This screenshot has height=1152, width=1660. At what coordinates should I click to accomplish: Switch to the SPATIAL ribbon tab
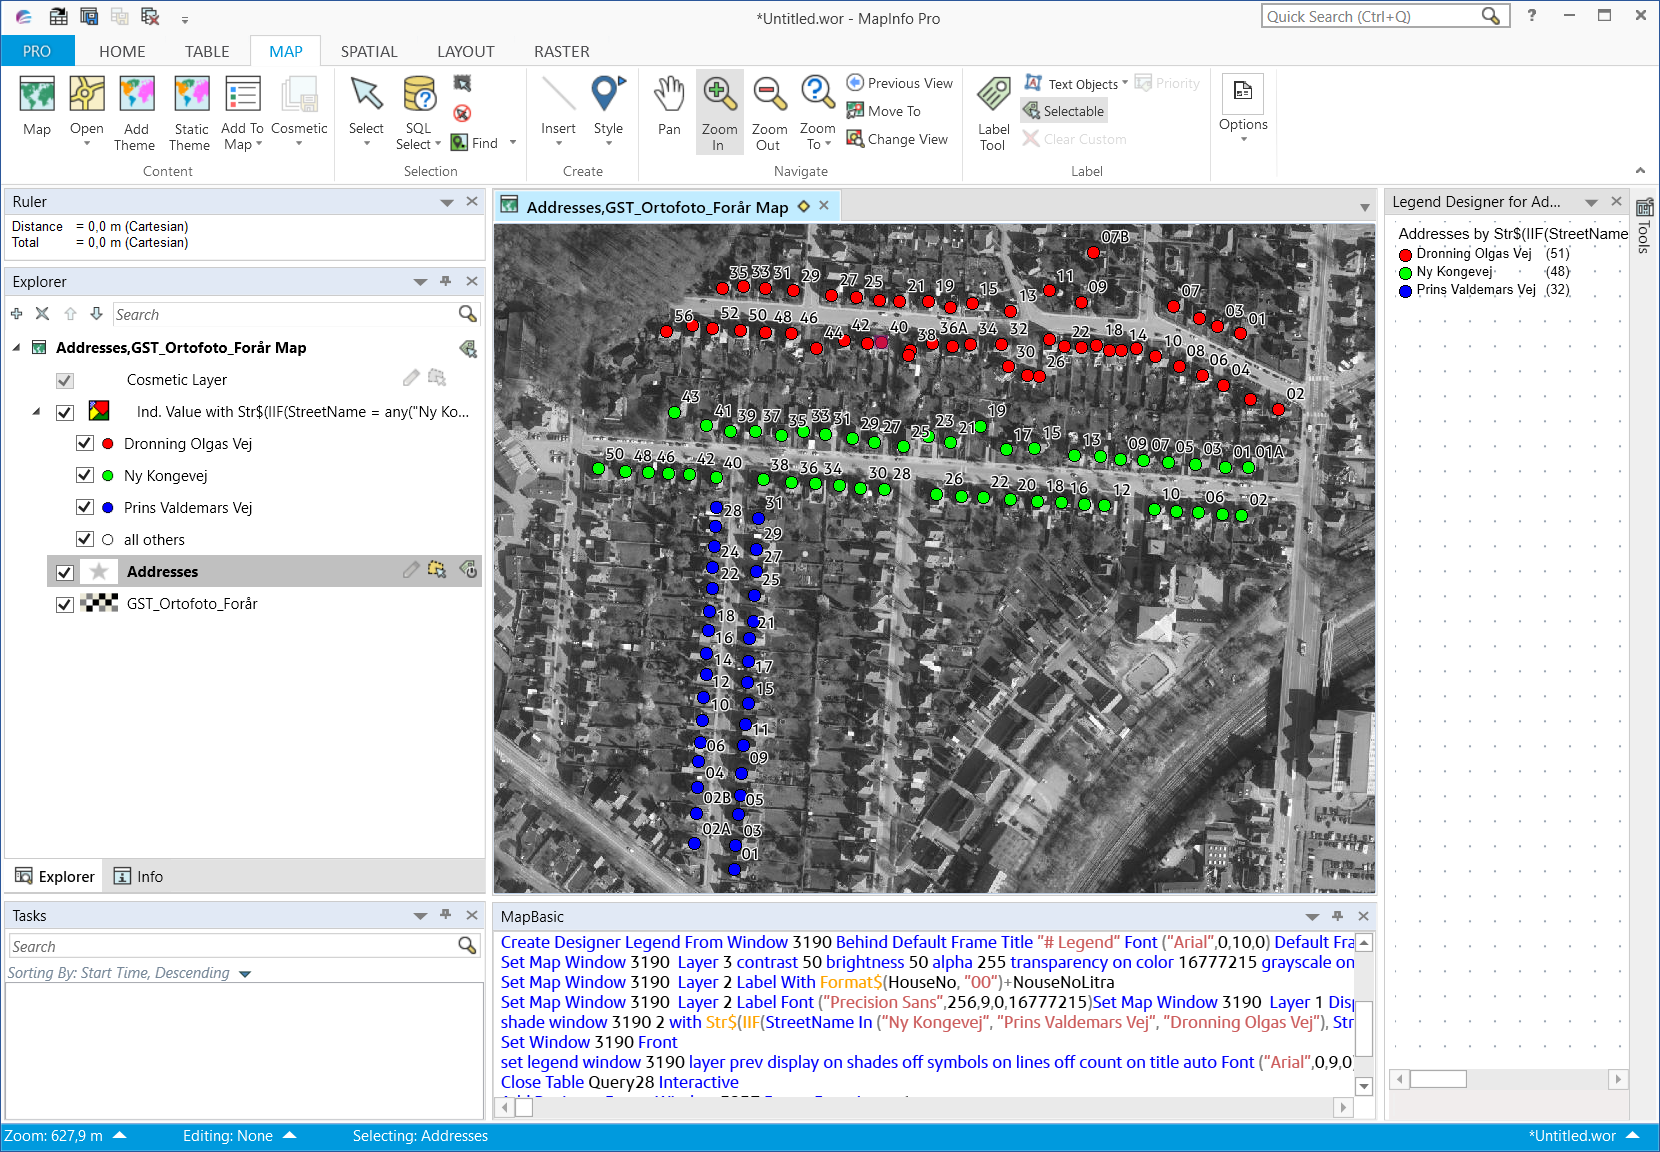(369, 51)
